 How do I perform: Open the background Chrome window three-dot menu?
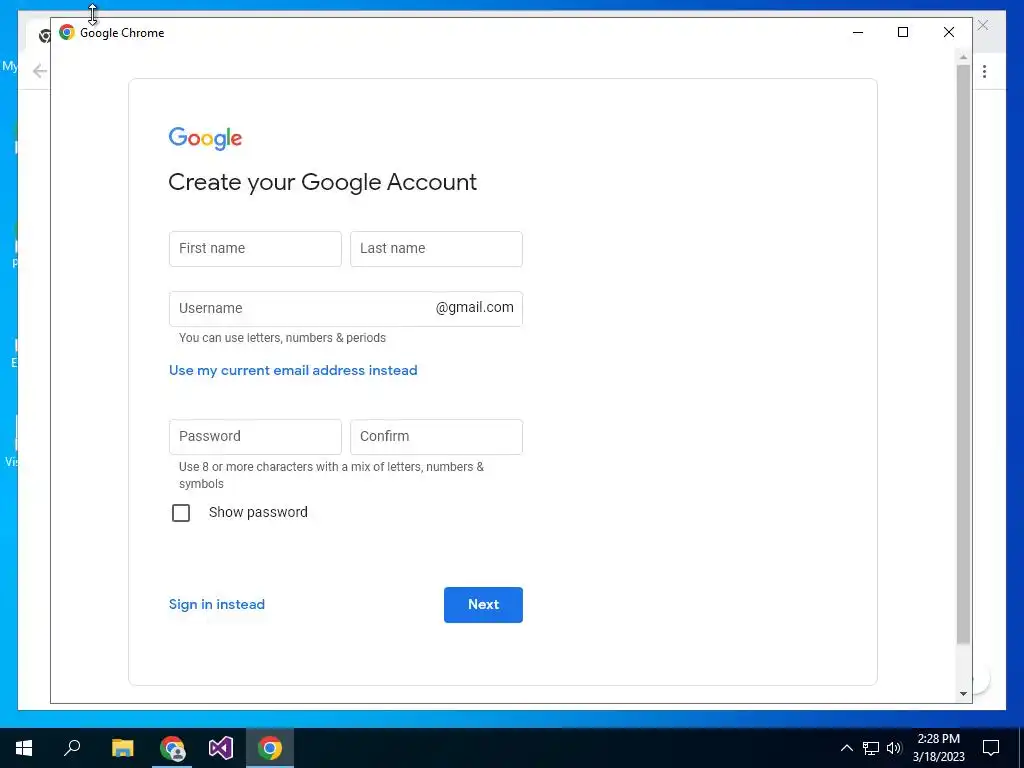point(985,71)
